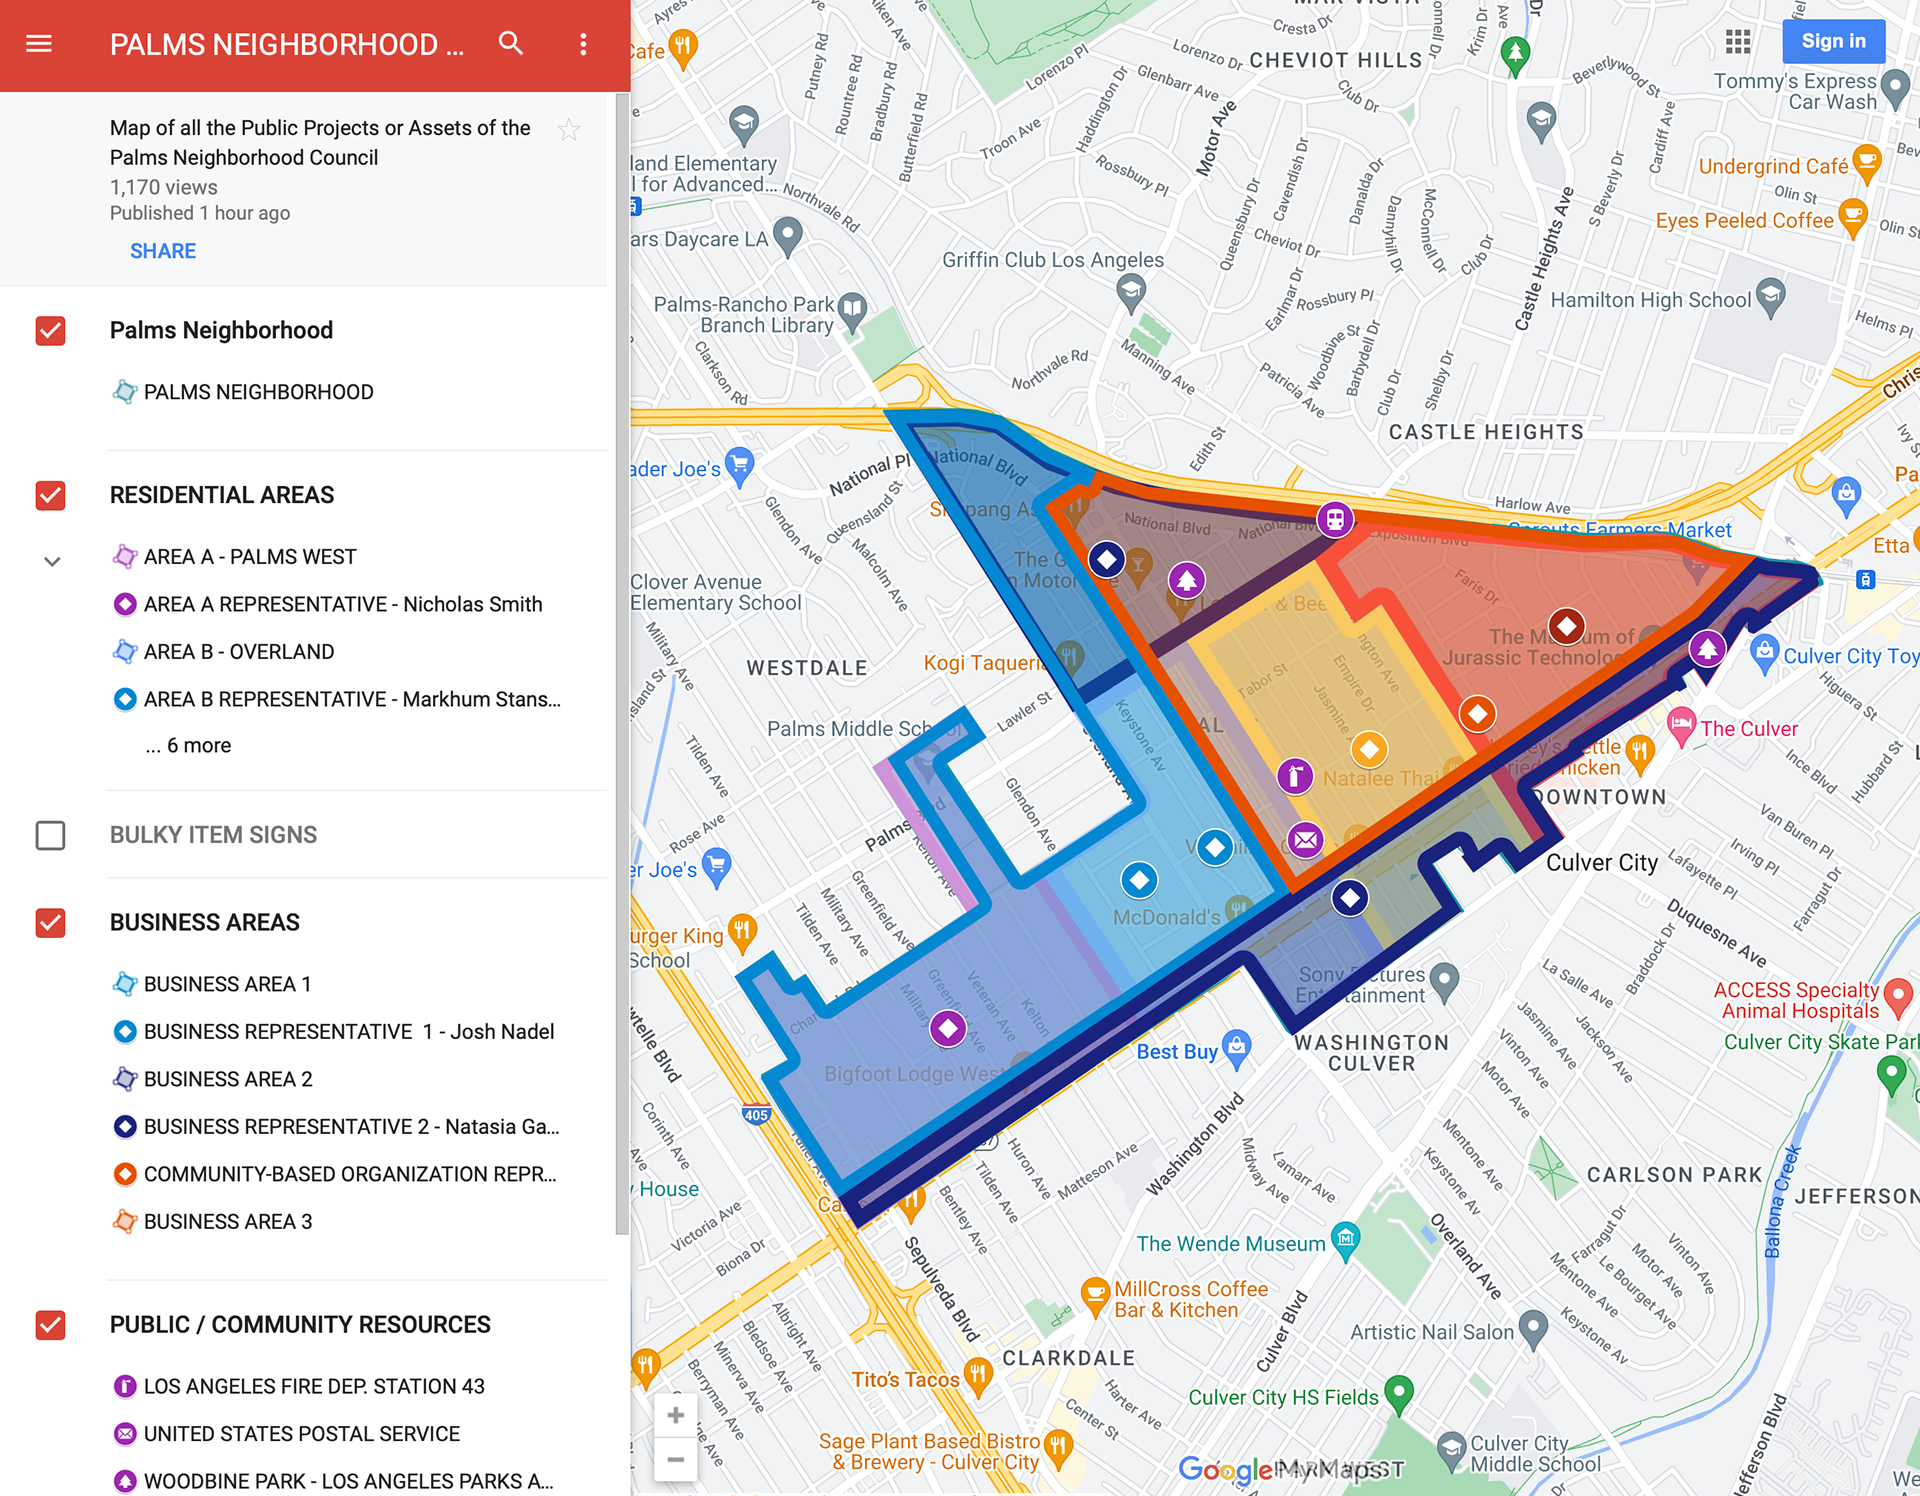Zoom in with the plus button
Screen dimensions: 1920x1496
676,1415
